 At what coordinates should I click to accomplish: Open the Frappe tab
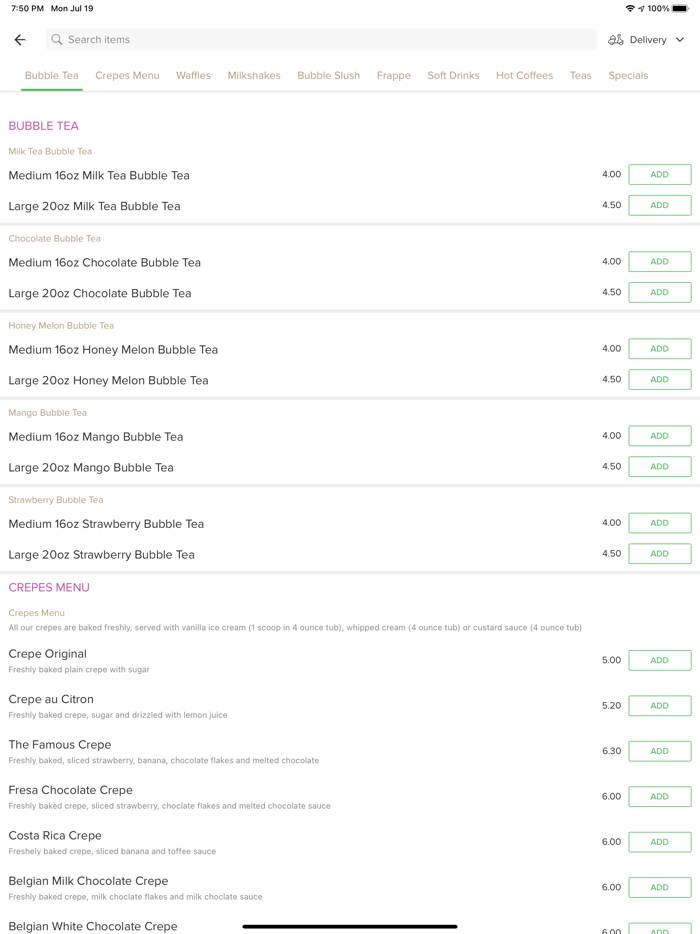tap(394, 76)
